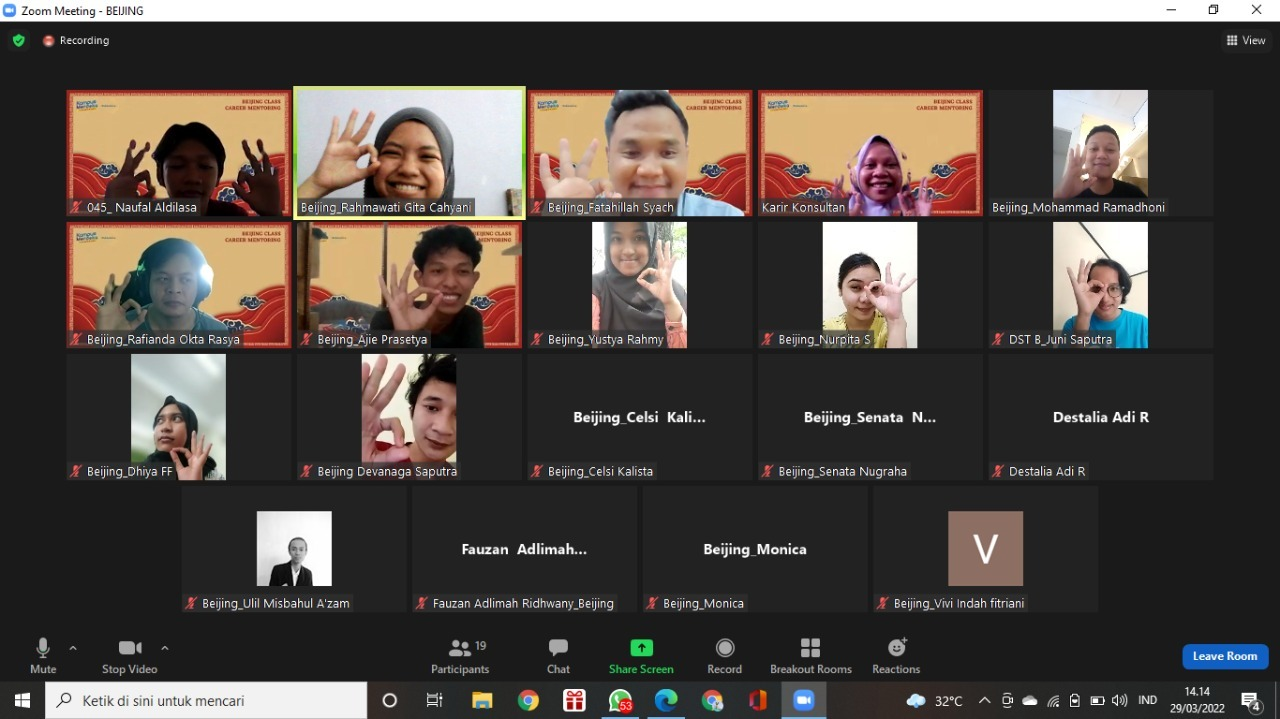Open the Breakout Rooms dialog
The image size is (1280, 719).
click(810, 655)
